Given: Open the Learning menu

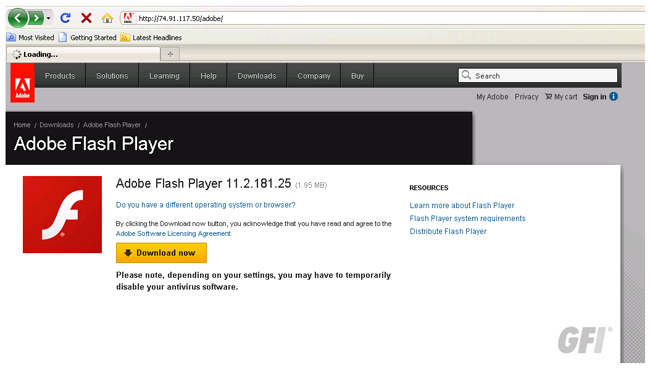Looking at the screenshot, I should click(x=164, y=76).
